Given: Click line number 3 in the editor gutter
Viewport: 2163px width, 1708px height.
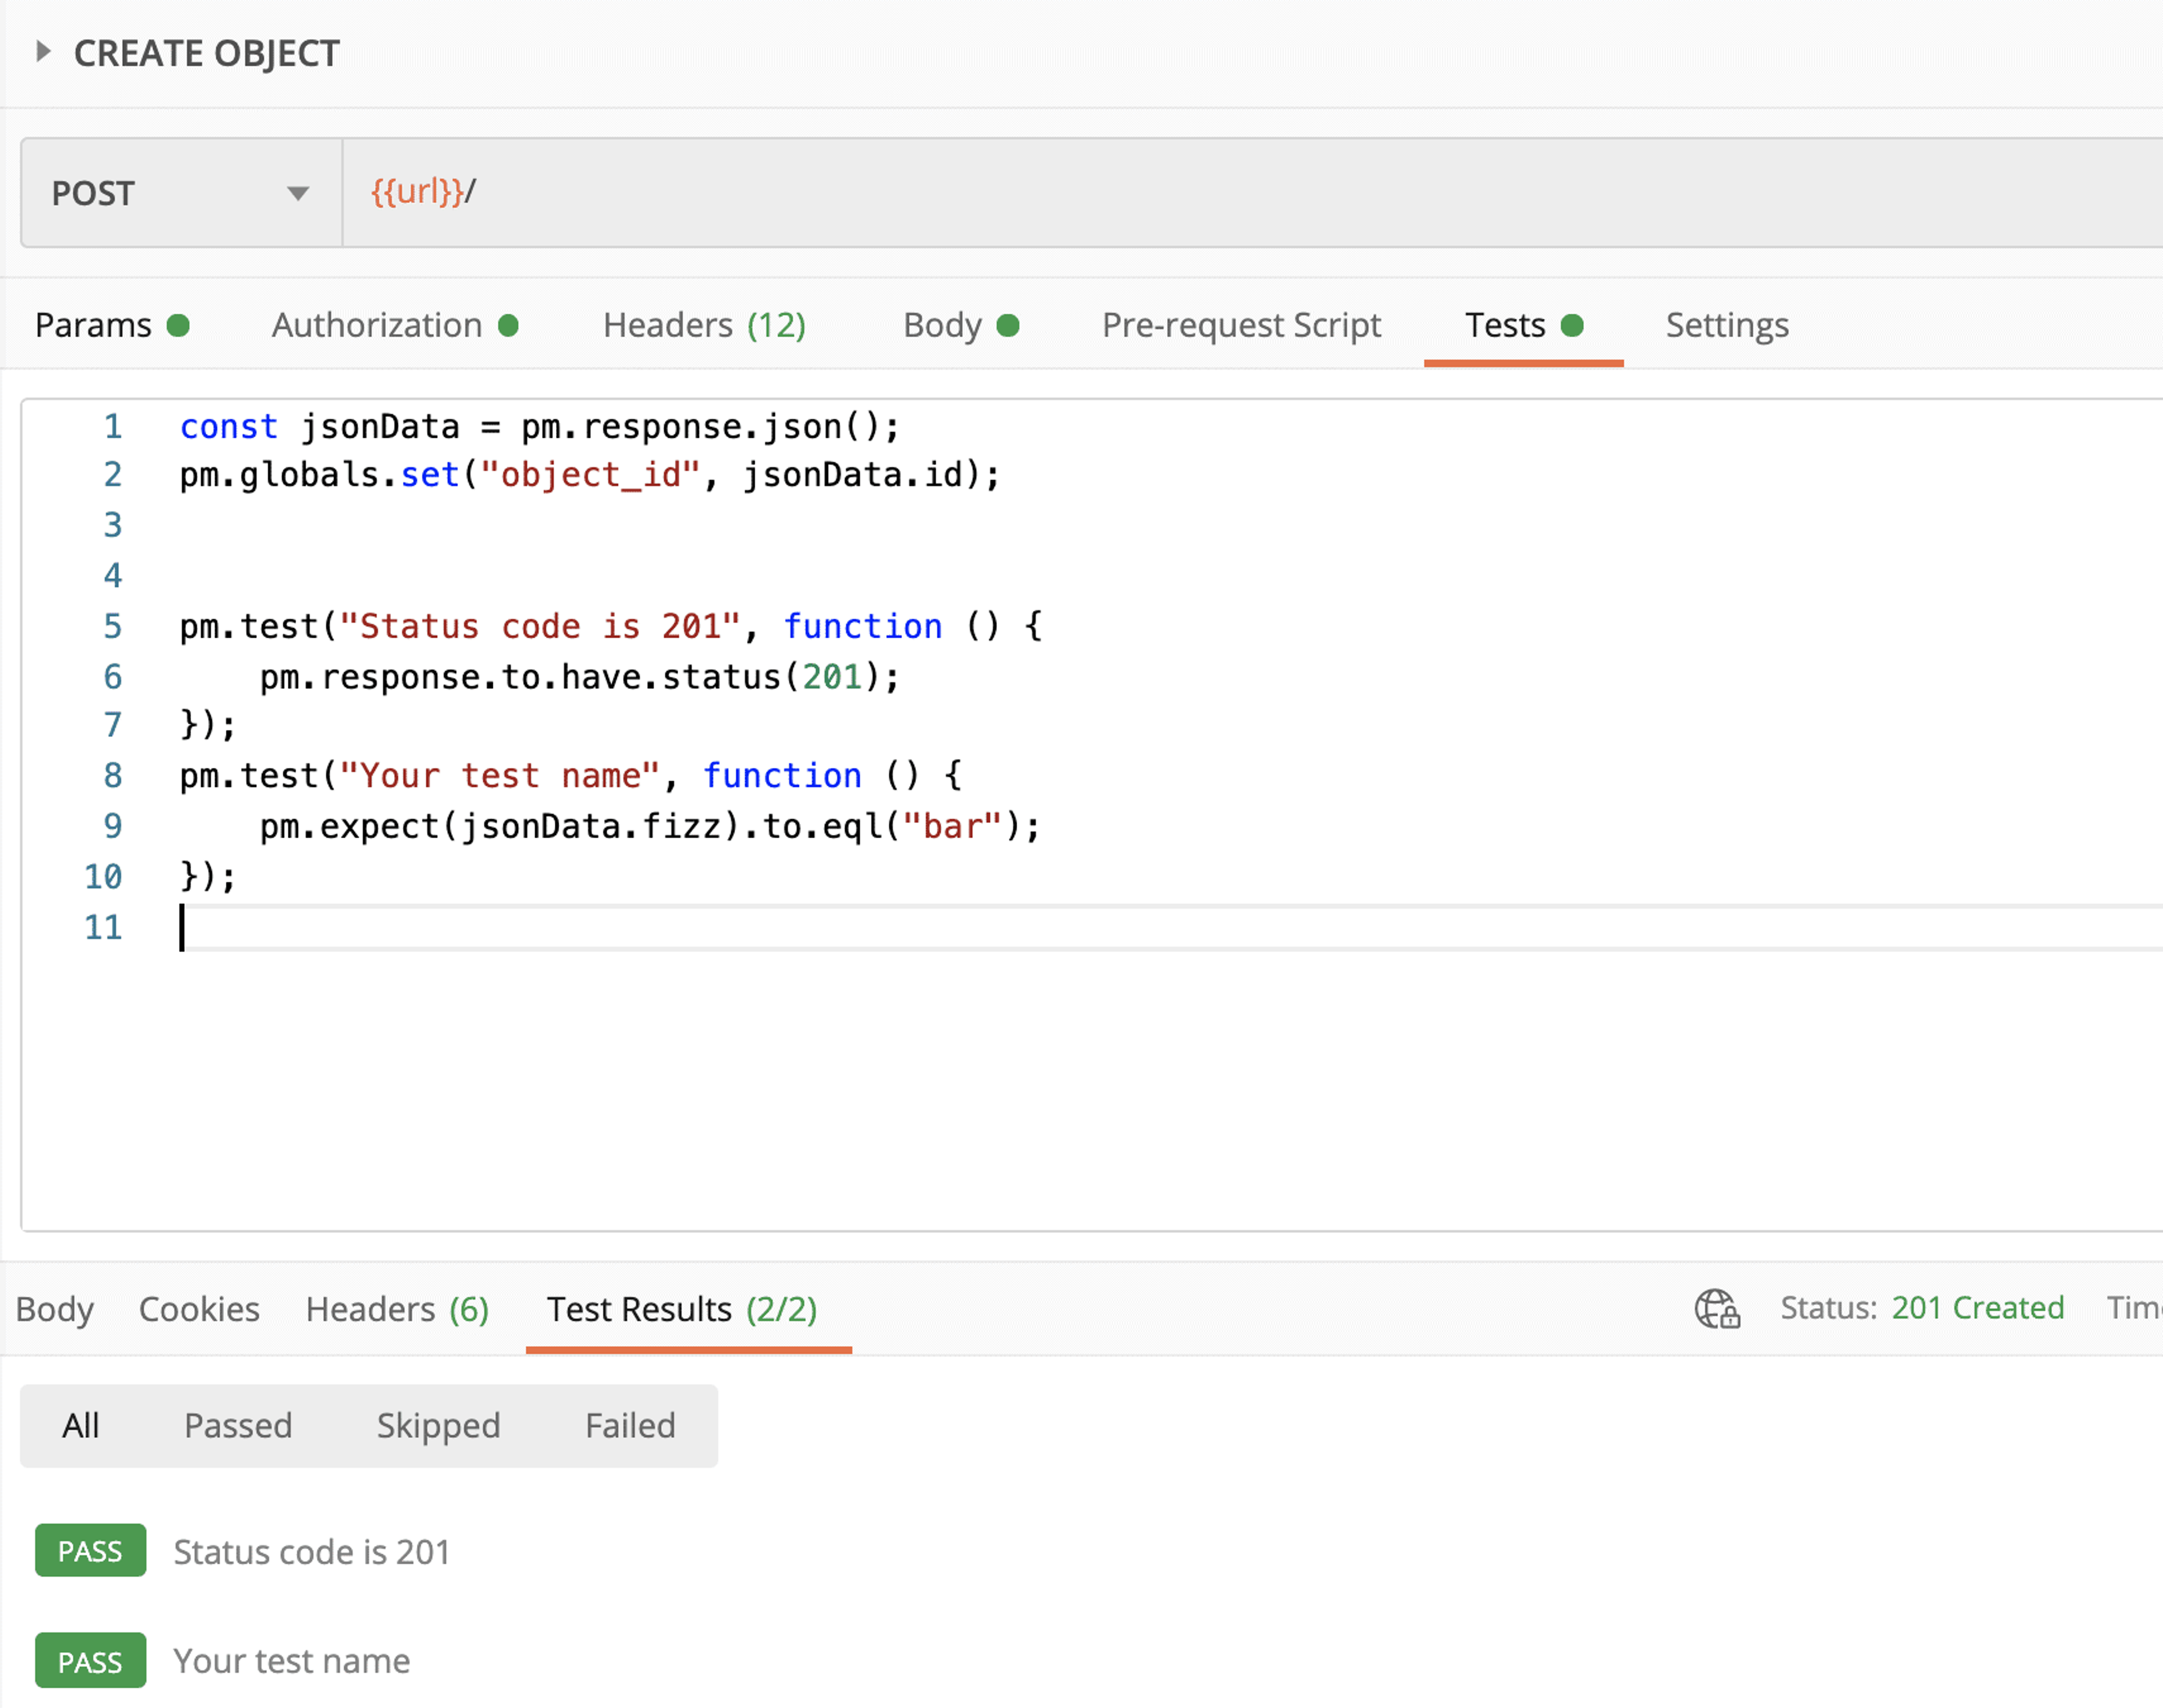Looking at the screenshot, I should tap(113, 525).
